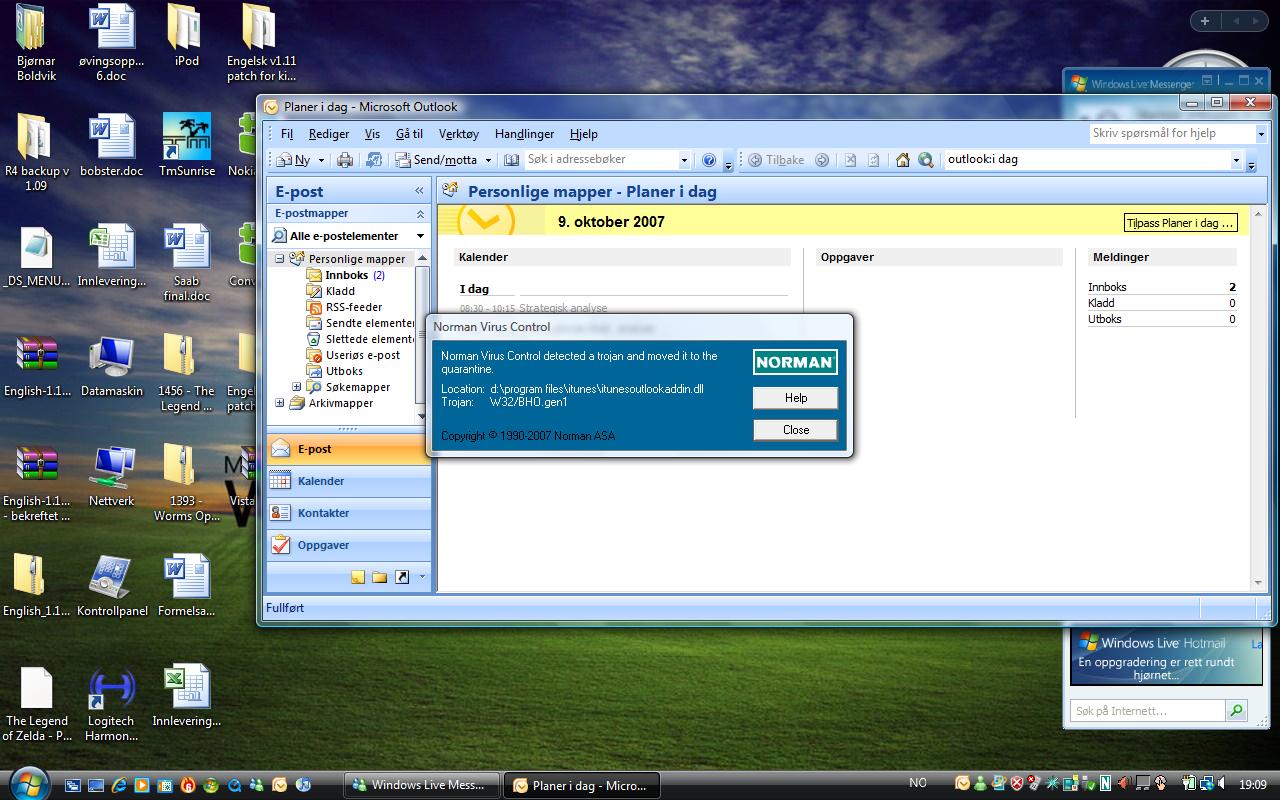Screen dimensions: 1280x800
Task: Click the Send/motta button
Action: pyautogui.click(x=437, y=160)
